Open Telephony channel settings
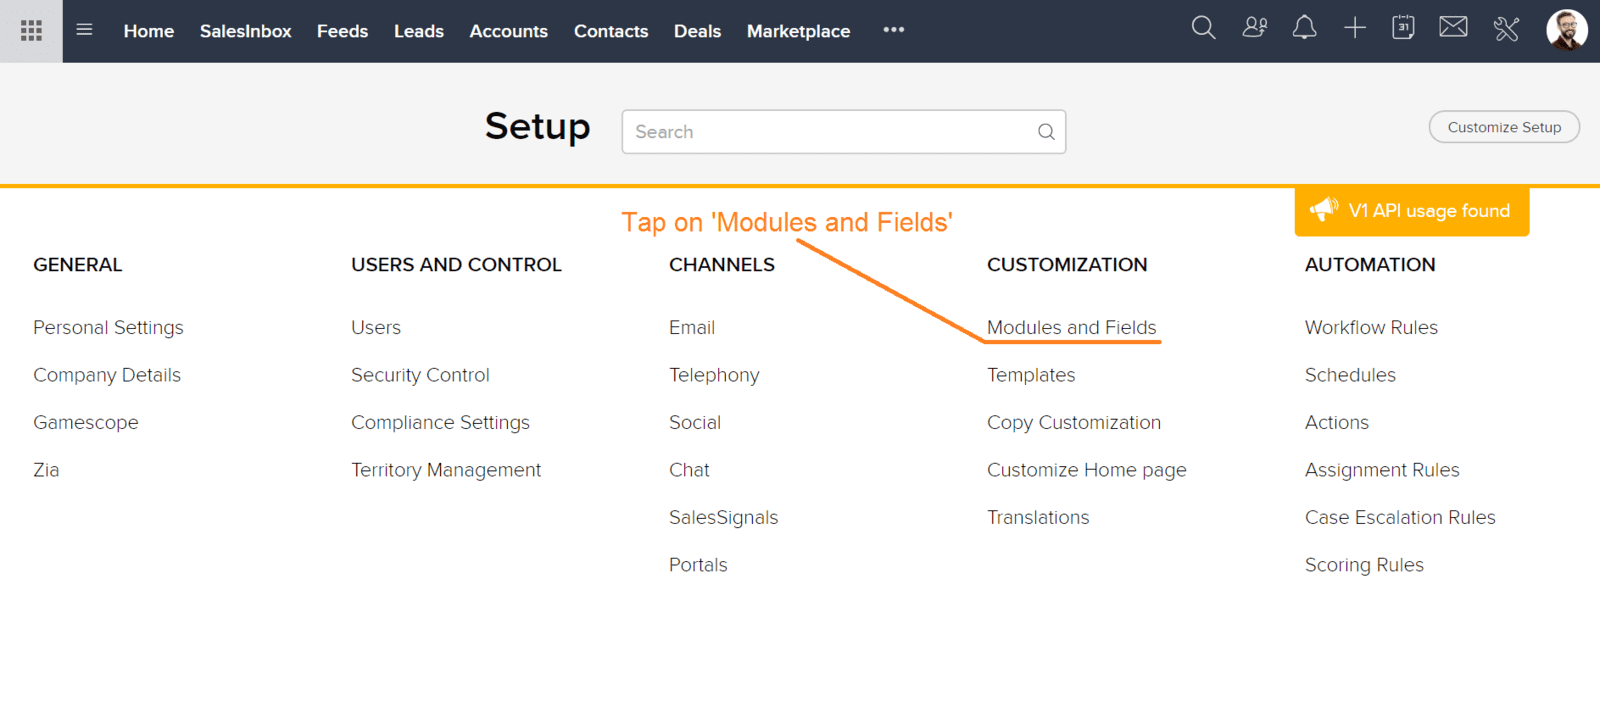The width and height of the screenshot is (1600, 718). coord(715,375)
